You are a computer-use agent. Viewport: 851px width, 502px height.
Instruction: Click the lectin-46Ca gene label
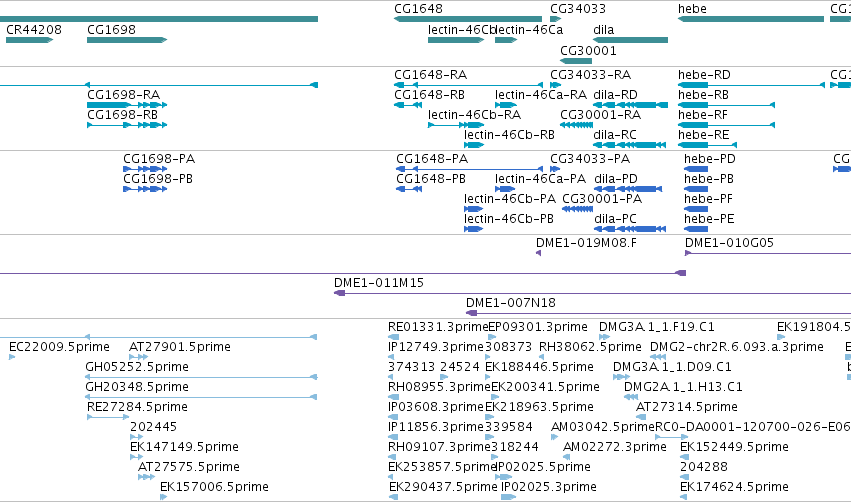click(529, 29)
